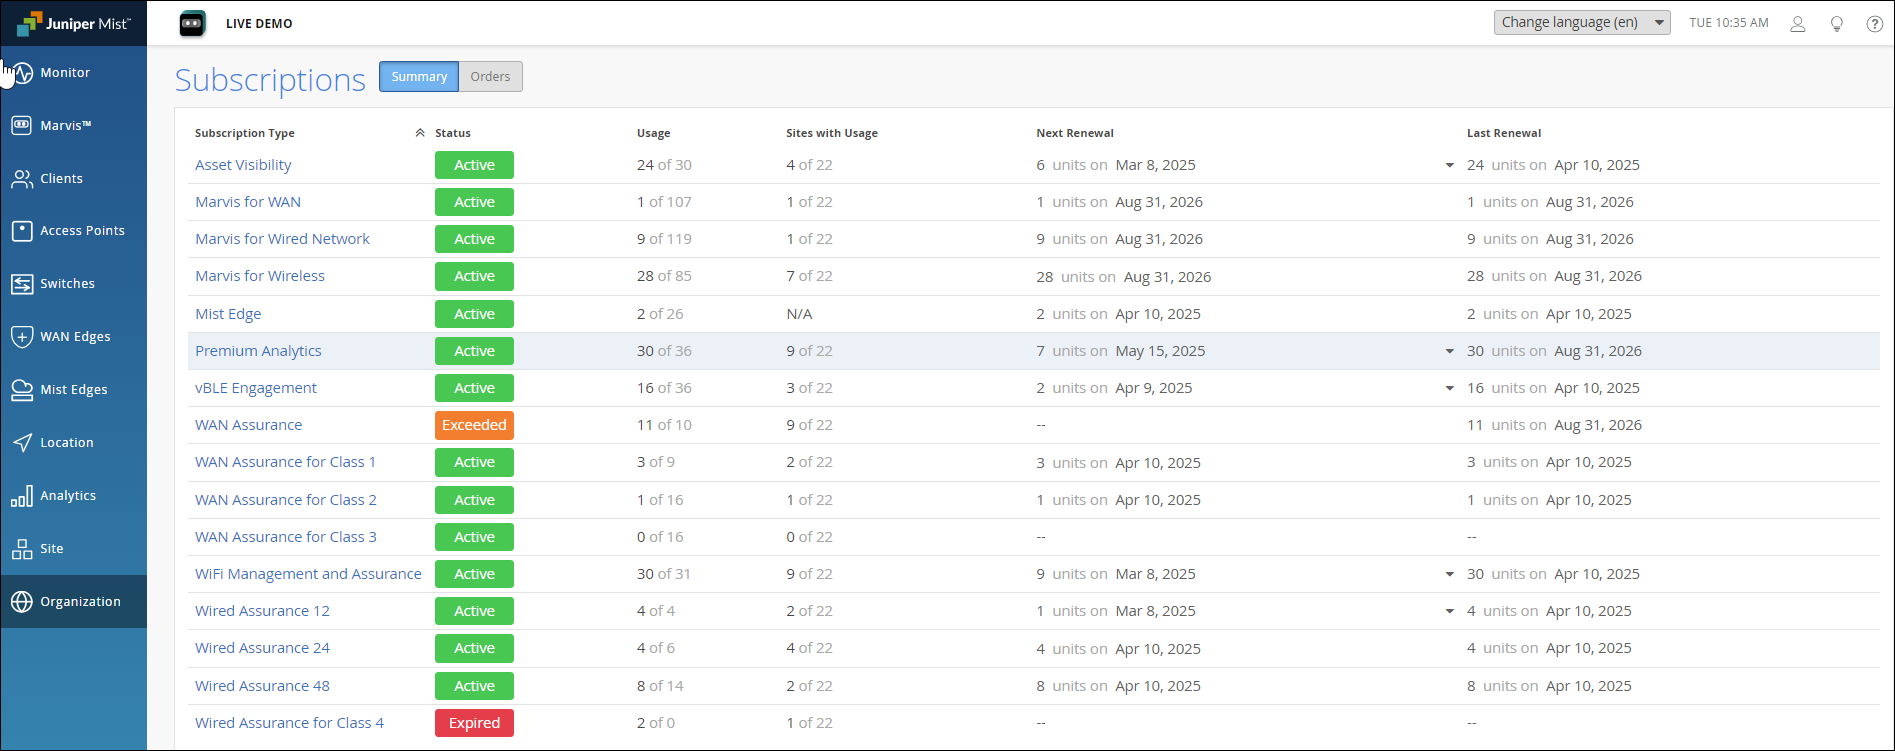Open the Clients people icon
The height and width of the screenshot is (751, 1895).
point(22,179)
